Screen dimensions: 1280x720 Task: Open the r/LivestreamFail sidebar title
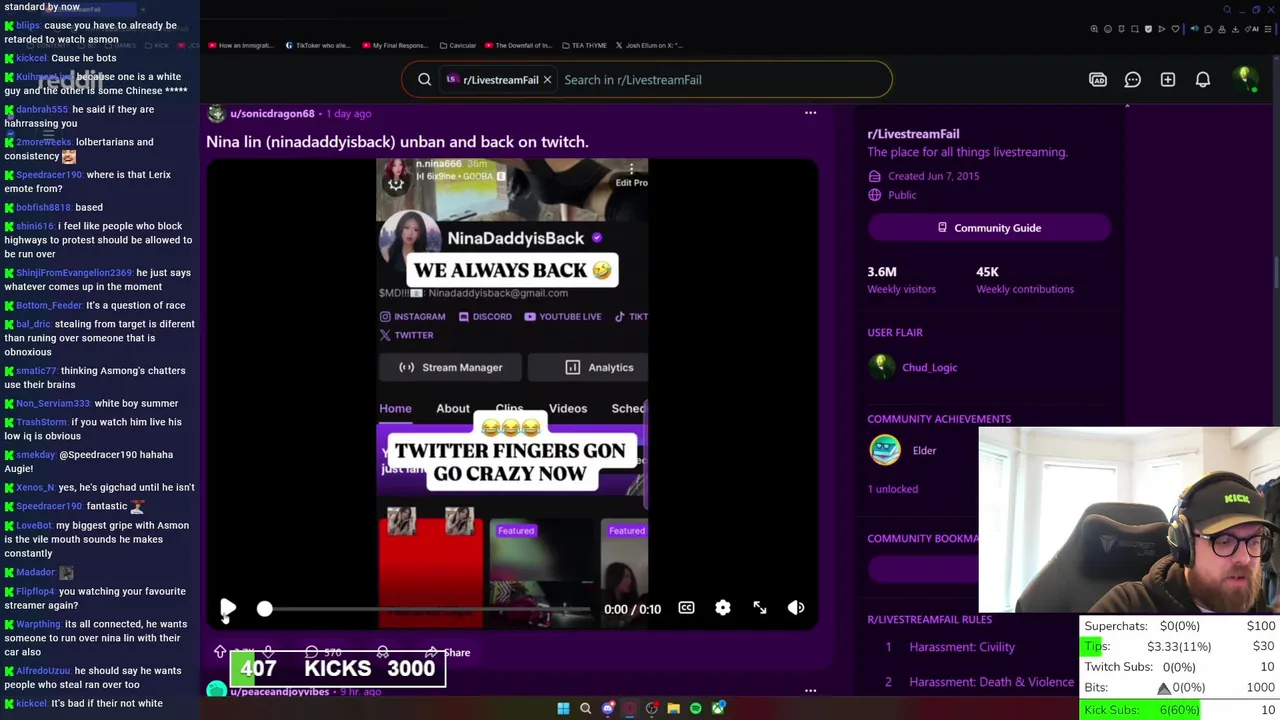[913, 134]
